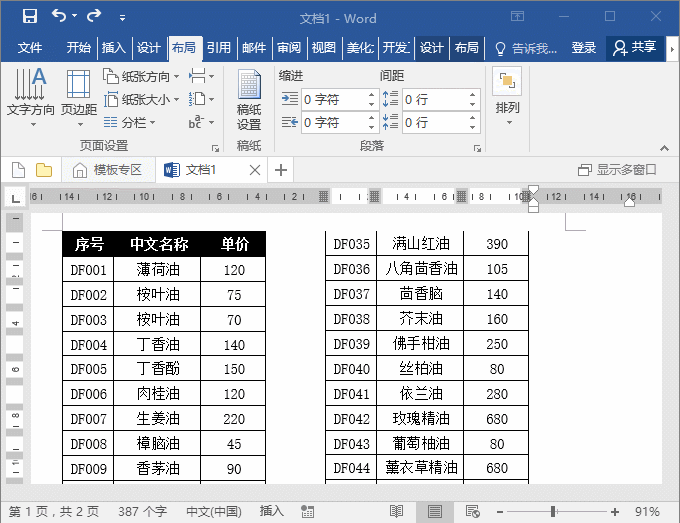Switch to Web Layout view in status bar
The image size is (680, 523).
(x=471, y=511)
